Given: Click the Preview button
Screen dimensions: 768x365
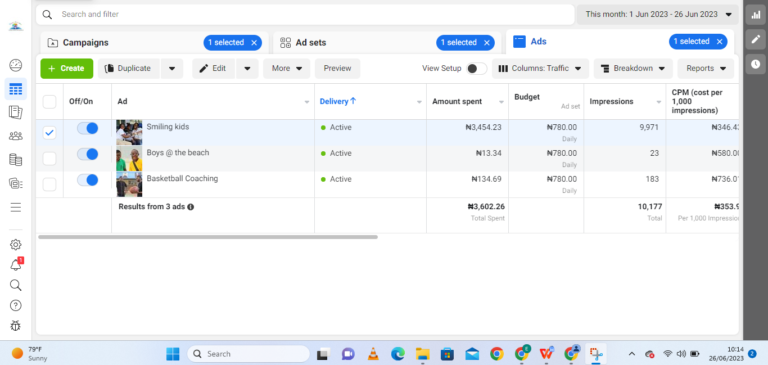Looking at the screenshot, I should click(x=337, y=69).
